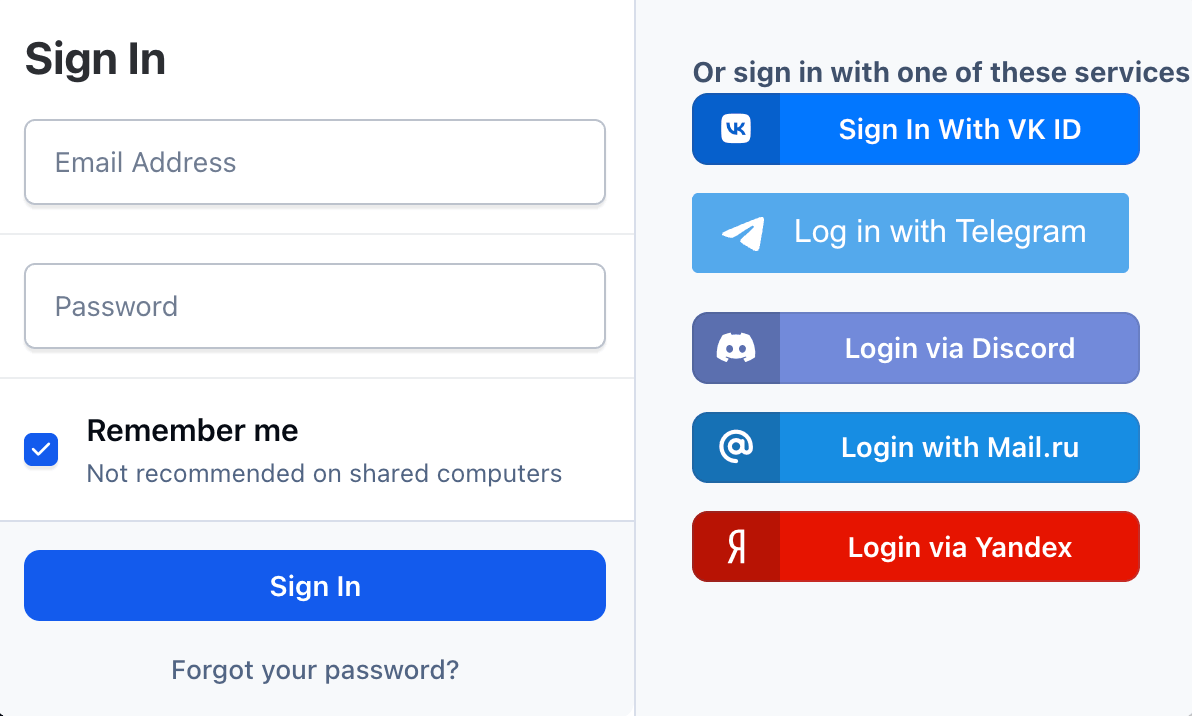1192x716 pixels.
Task: Focus the Email Address field
Action: pyautogui.click(x=315, y=162)
